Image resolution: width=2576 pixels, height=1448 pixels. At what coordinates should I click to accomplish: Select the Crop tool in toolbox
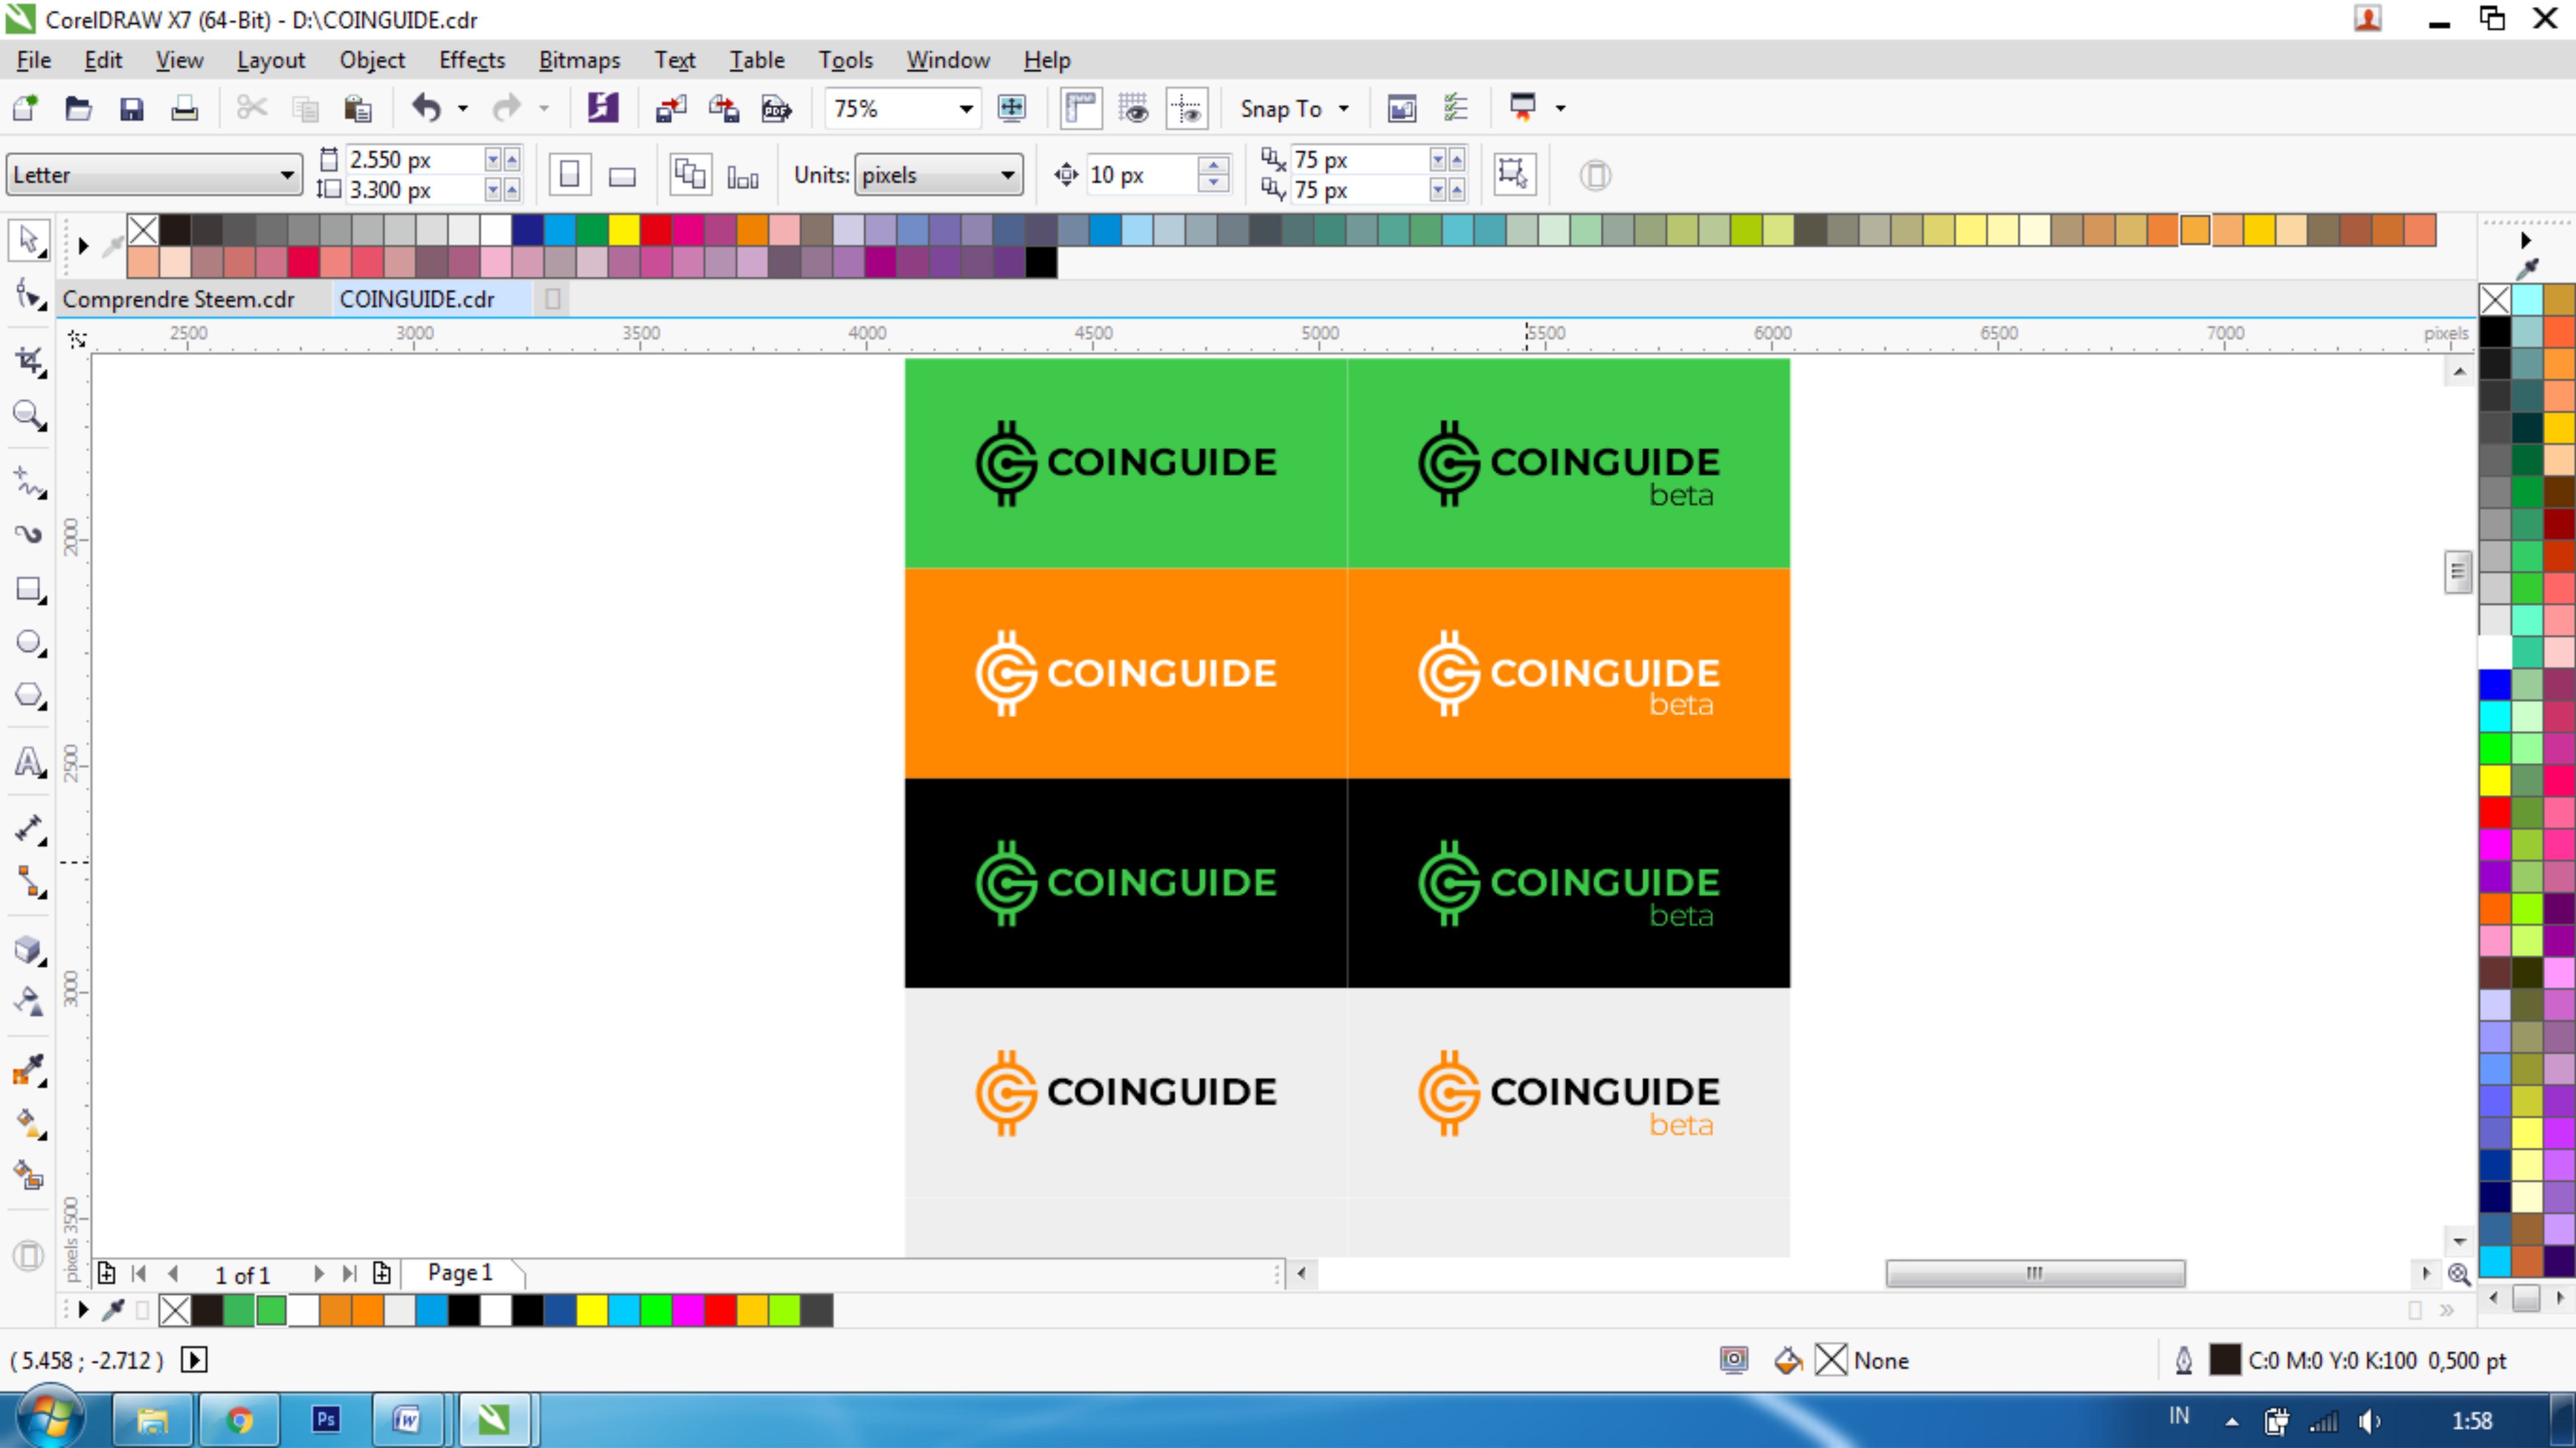coord(28,361)
